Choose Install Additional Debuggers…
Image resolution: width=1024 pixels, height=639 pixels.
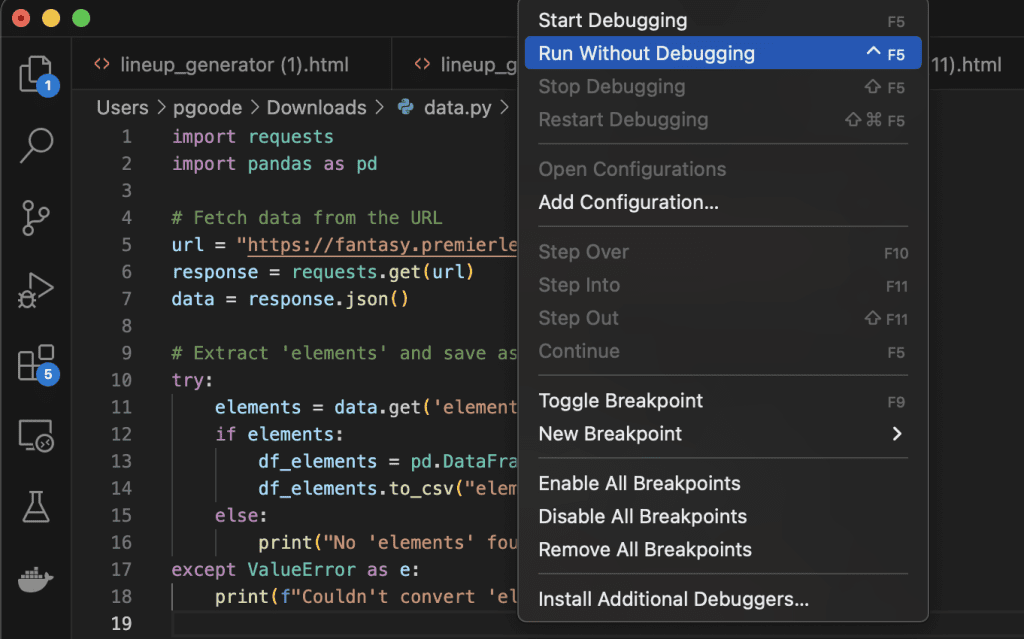[722, 599]
